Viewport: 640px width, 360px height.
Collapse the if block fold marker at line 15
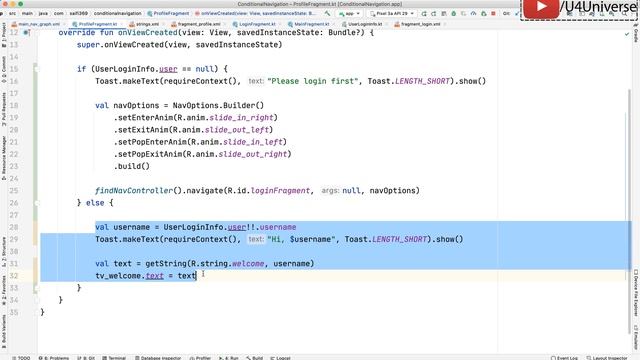click(x=36, y=69)
